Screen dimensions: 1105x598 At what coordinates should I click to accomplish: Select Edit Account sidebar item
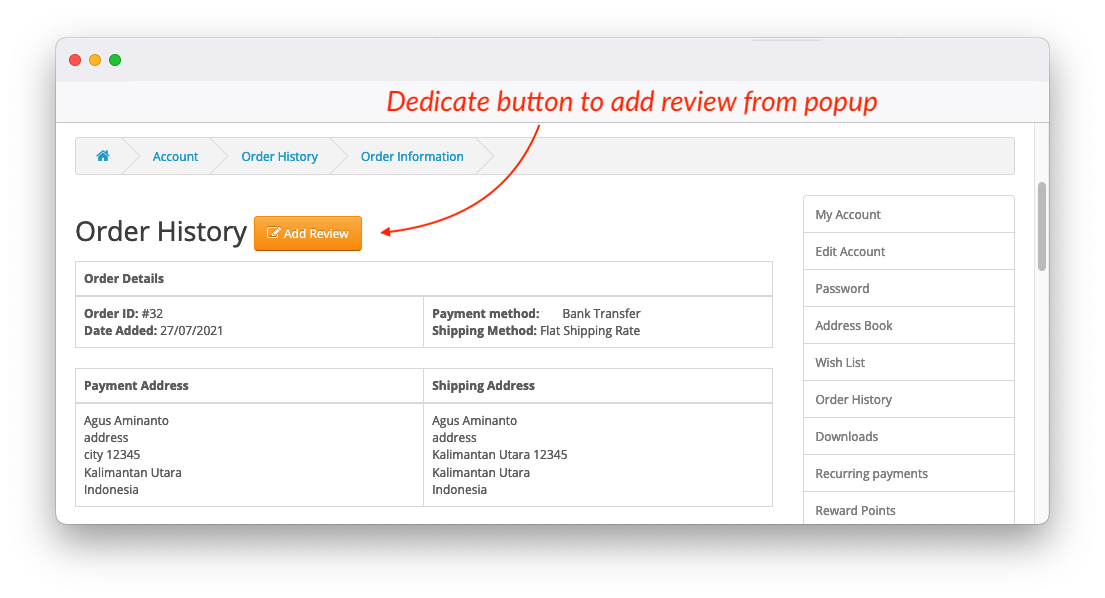(850, 251)
